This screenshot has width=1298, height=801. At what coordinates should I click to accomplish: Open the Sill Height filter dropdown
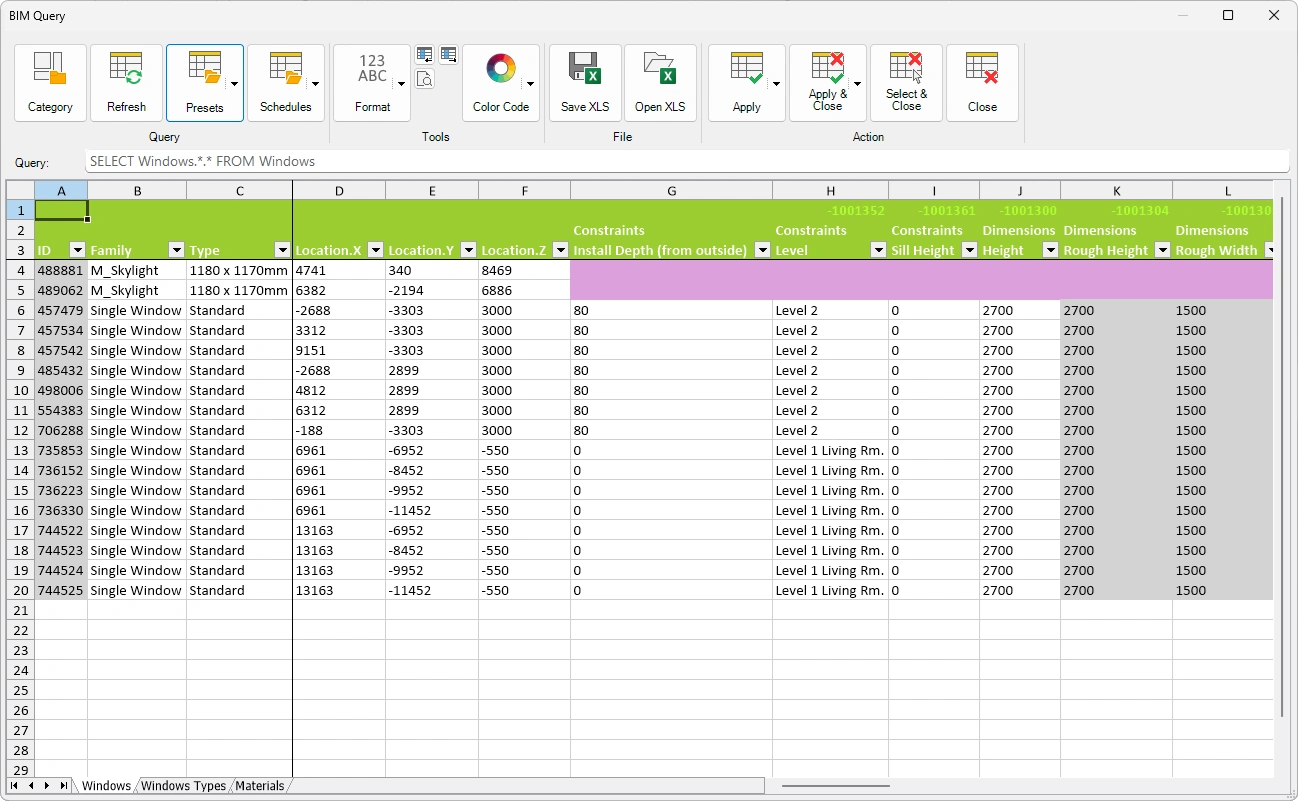click(969, 250)
